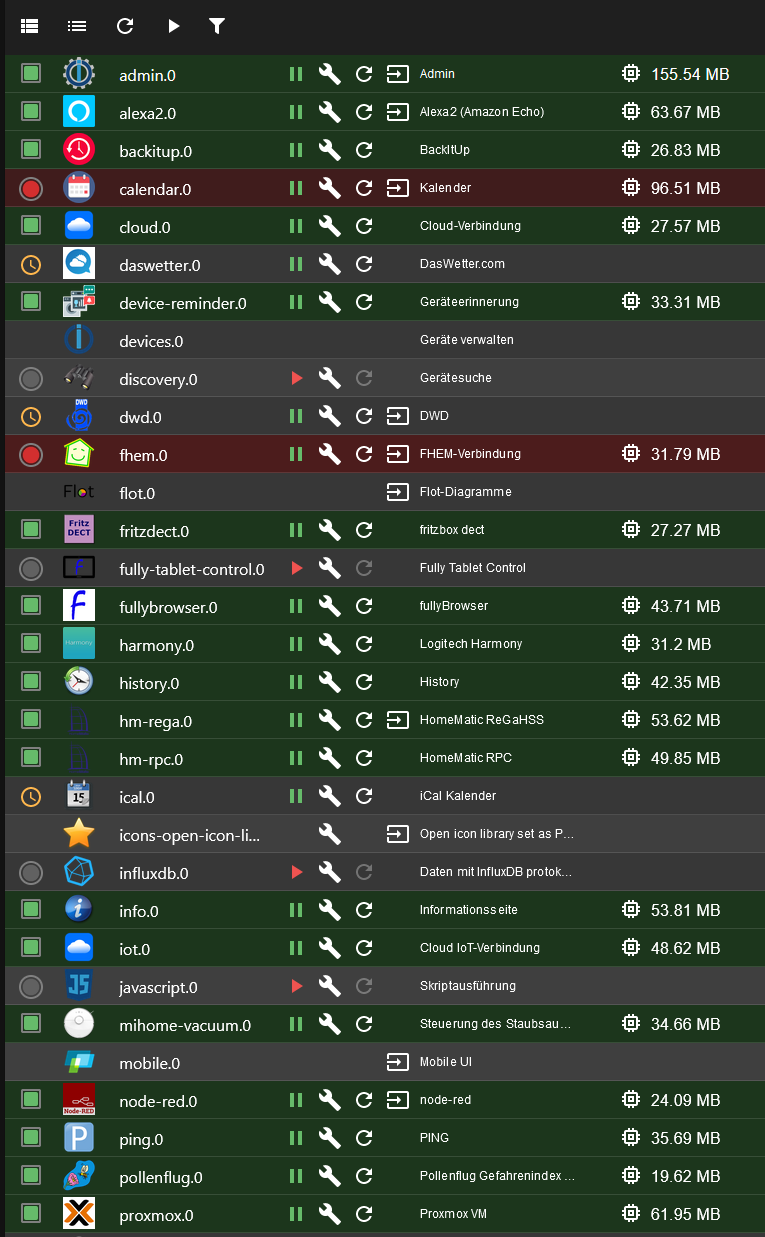Click the reload instances toolbar icon
765x1237 pixels.
tap(125, 26)
